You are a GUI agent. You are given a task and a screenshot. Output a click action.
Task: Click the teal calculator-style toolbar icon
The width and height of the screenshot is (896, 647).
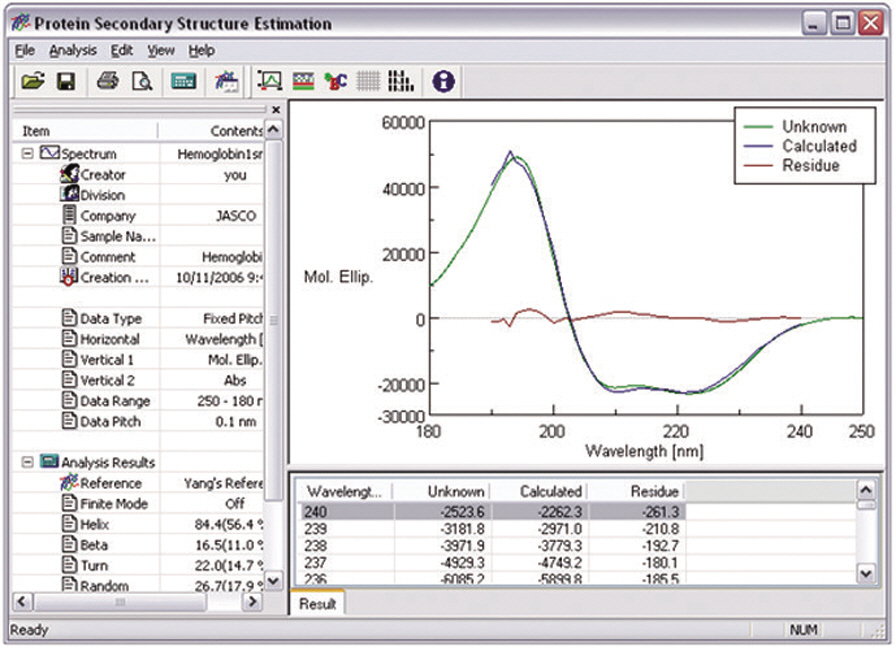pos(183,82)
